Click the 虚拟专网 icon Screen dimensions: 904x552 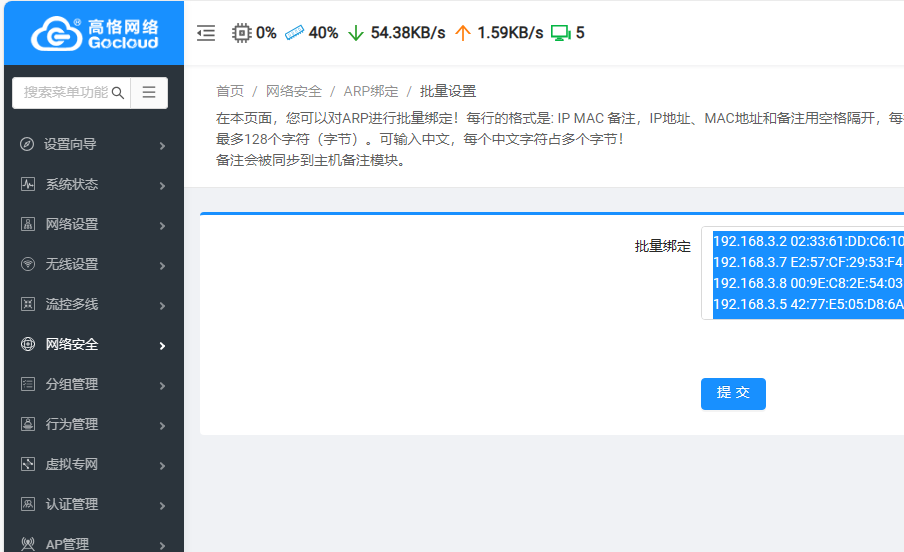pos(28,464)
